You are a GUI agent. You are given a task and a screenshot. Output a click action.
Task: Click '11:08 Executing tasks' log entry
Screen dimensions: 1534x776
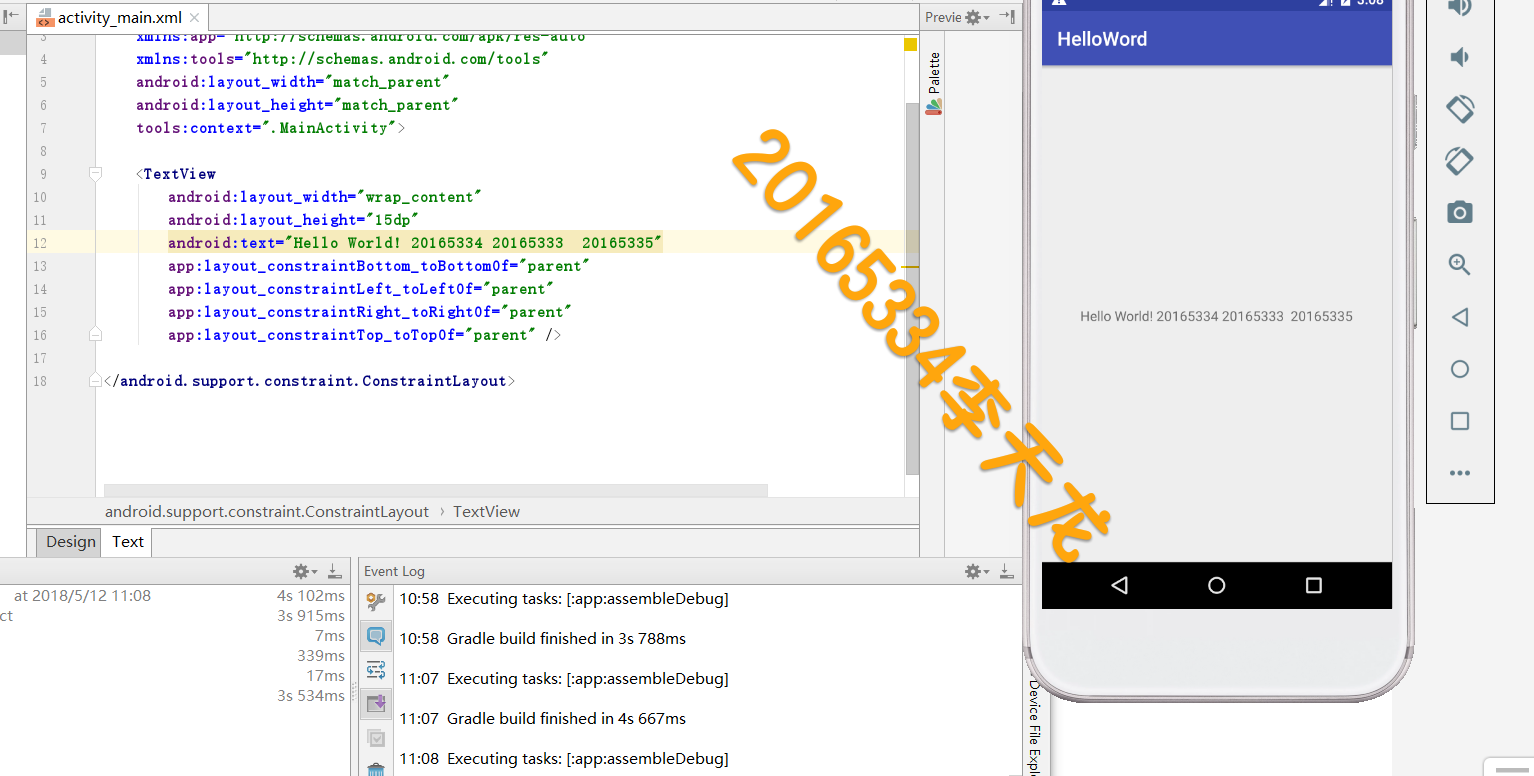pos(564,758)
